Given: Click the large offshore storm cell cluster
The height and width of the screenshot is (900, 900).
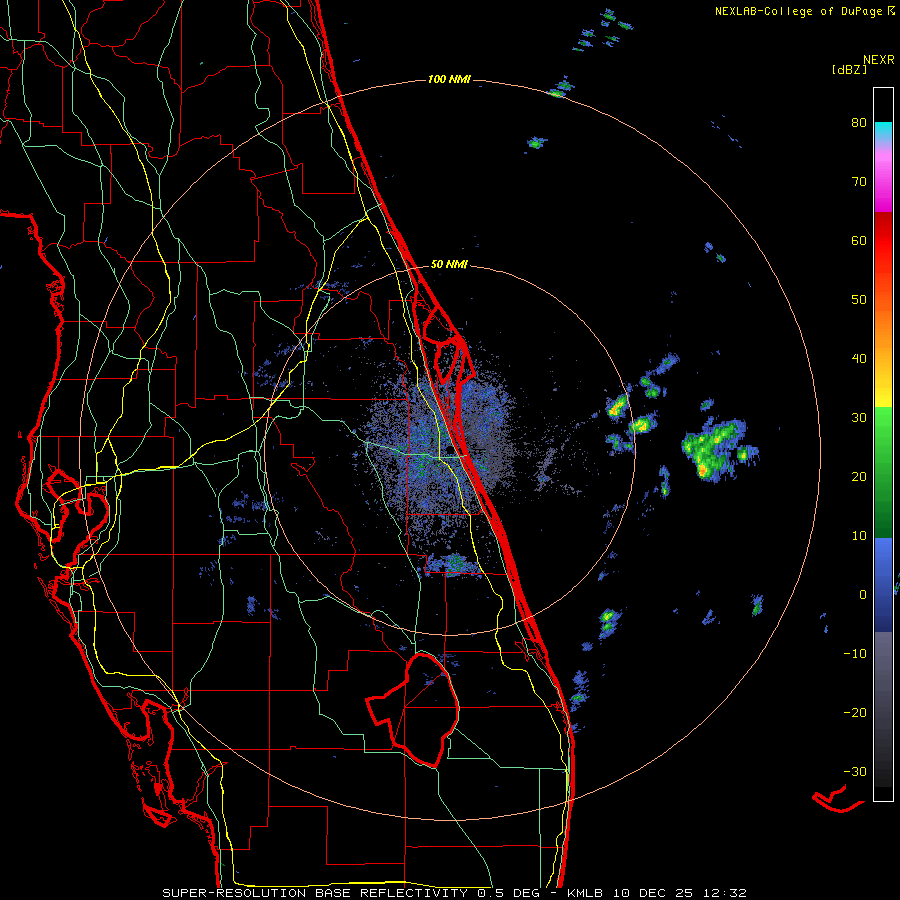Looking at the screenshot, I should click(716, 449).
